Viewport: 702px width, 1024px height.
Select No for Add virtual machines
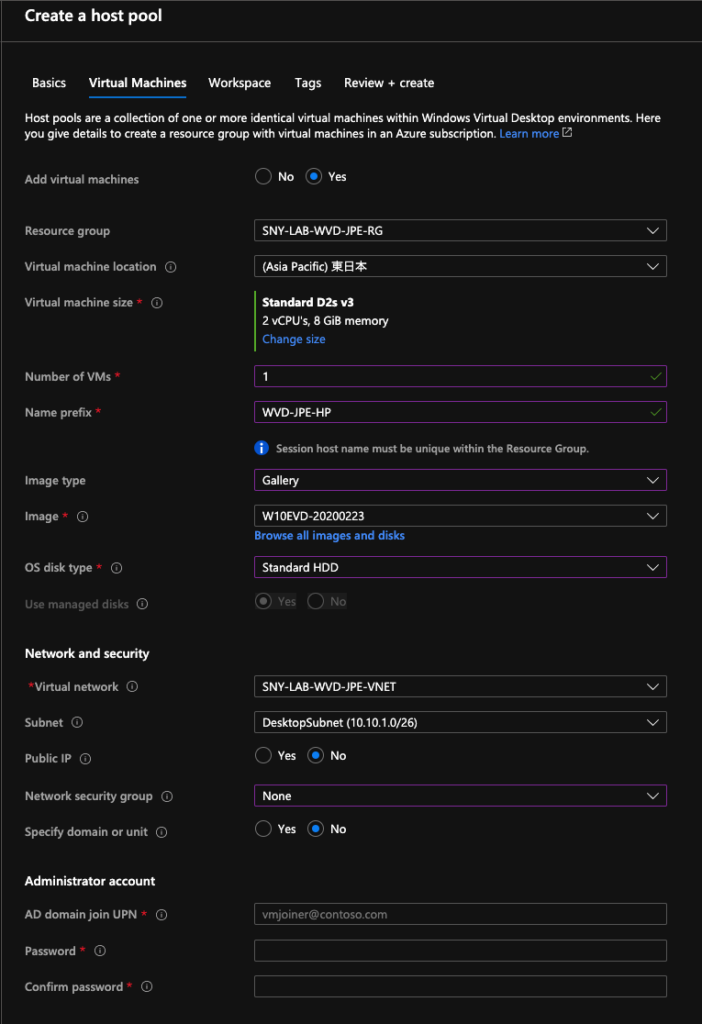263,176
